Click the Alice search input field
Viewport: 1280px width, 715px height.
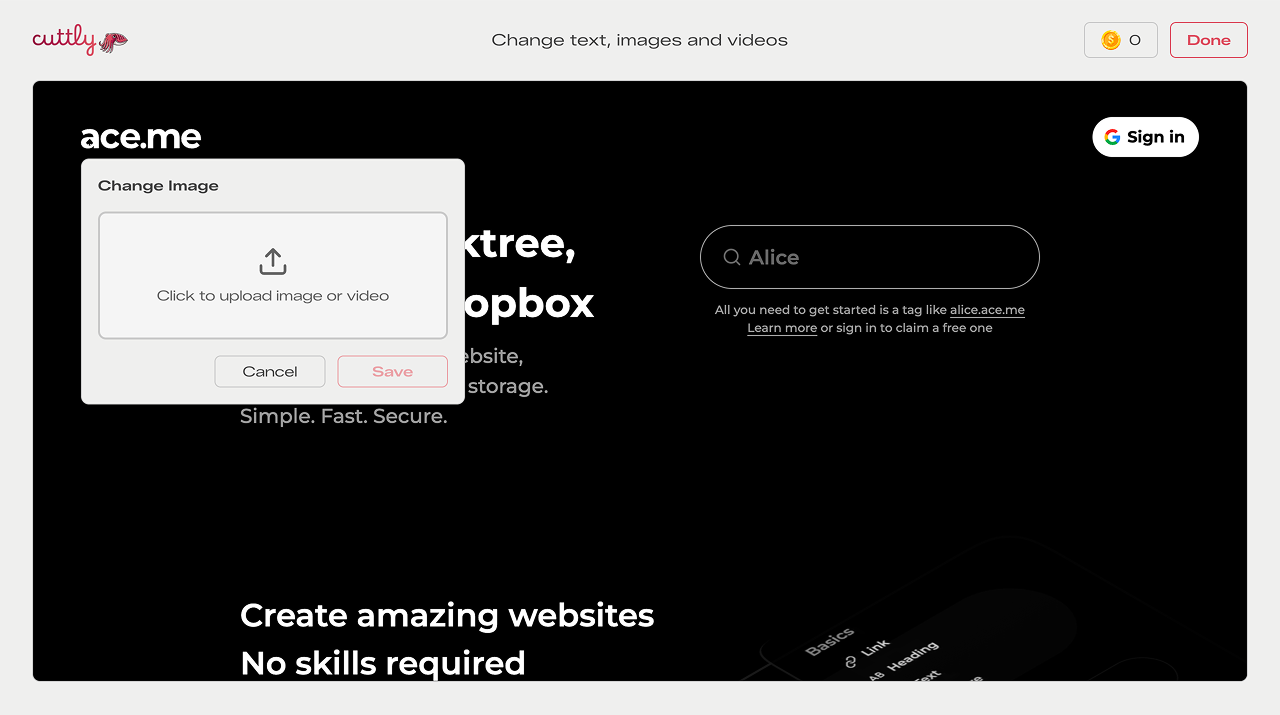(x=869, y=257)
